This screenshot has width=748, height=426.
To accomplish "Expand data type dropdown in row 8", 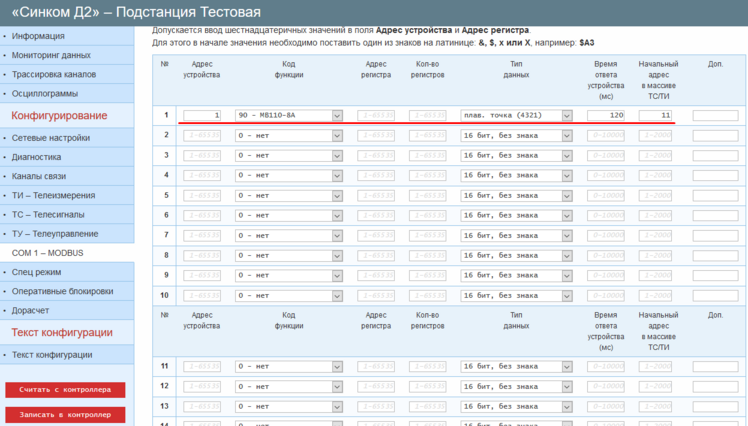I will pyautogui.click(x=516, y=255).
